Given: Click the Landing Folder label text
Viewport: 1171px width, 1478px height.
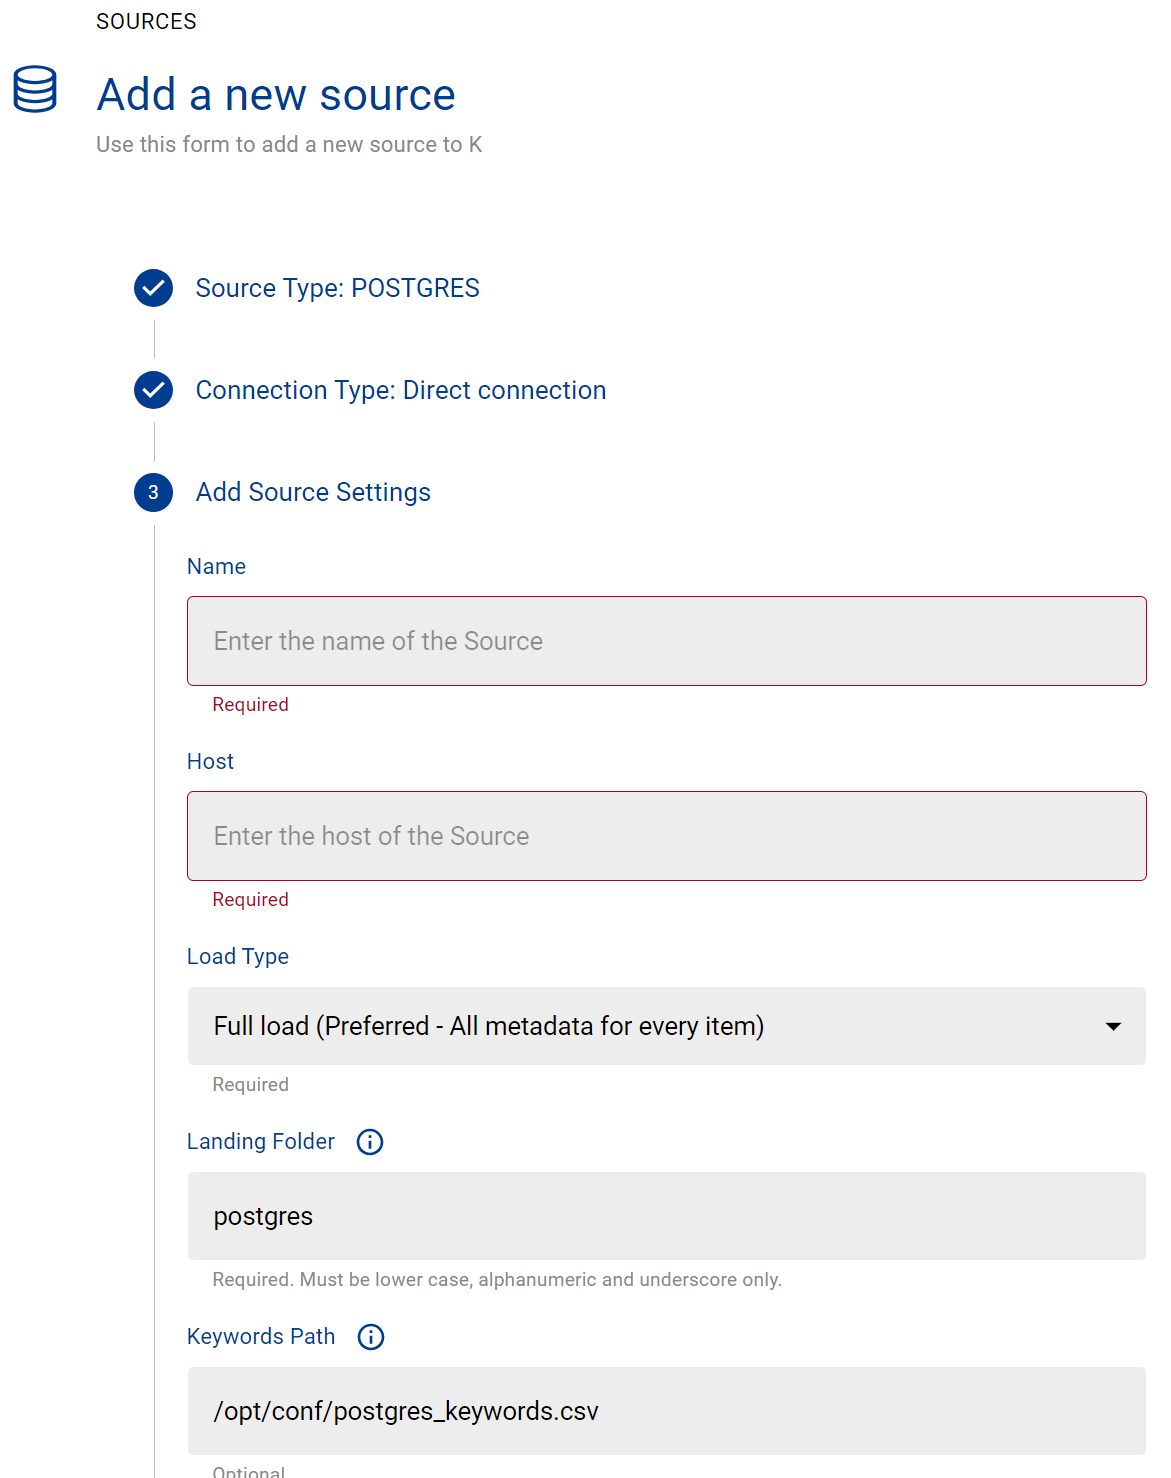Looking at the screenshot, I should point(261,1142).
